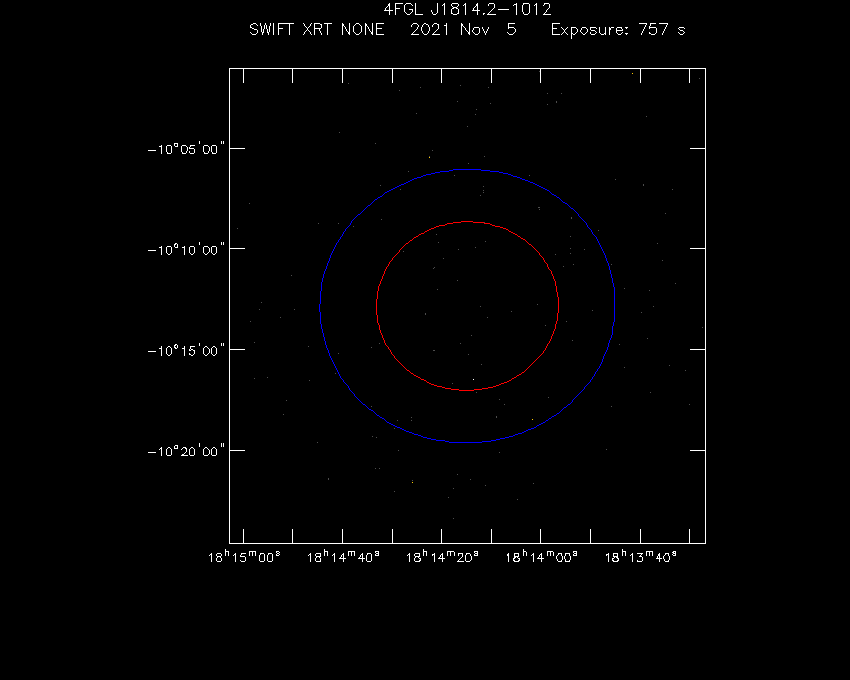Select the 18h13m40s right ascension label
The height and width of the screenshot is (680, 850).
[x=640, y=557]
